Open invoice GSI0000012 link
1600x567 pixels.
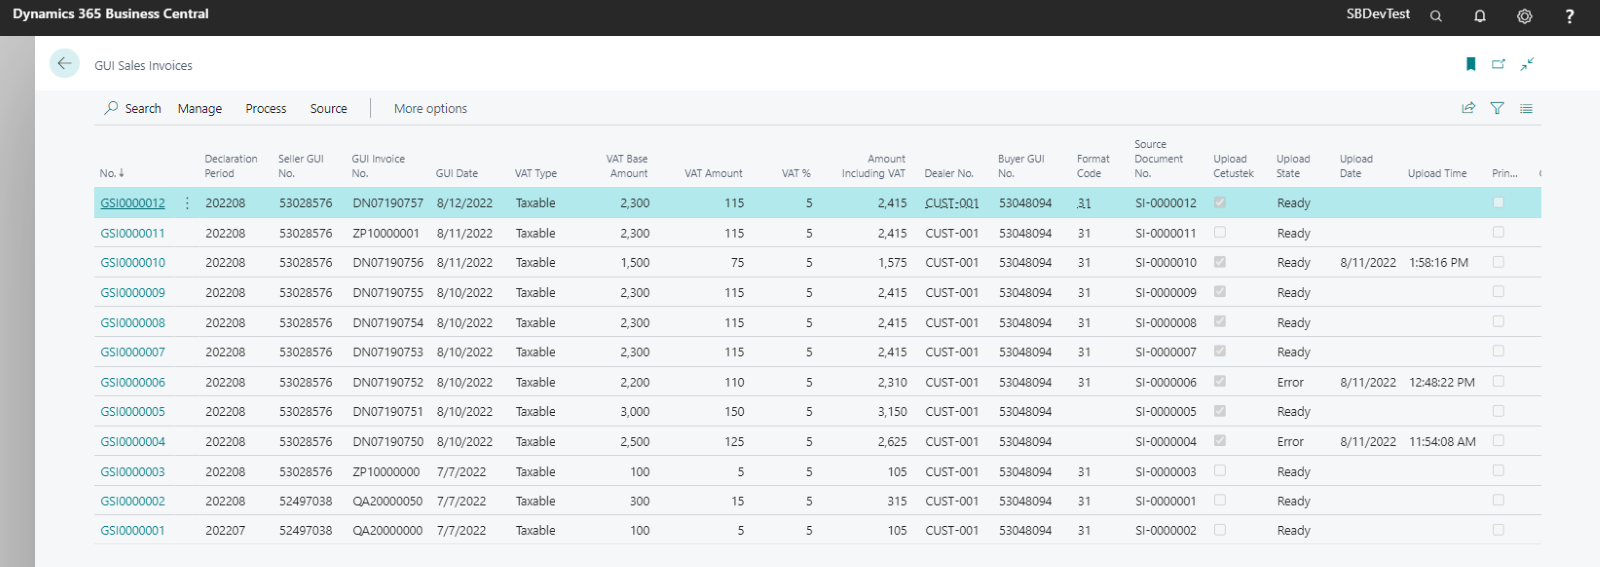(133, 203)
